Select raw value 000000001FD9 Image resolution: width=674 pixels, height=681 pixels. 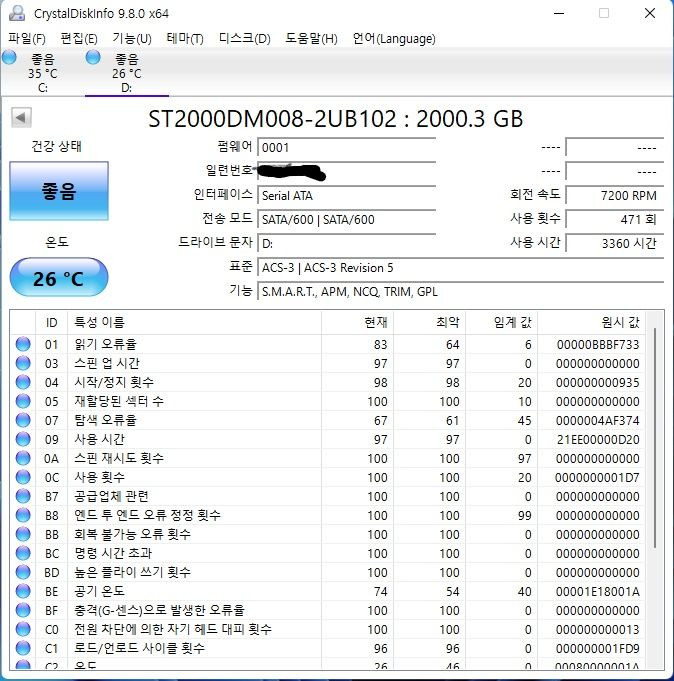pyautogui.click(x=598, y=648)
